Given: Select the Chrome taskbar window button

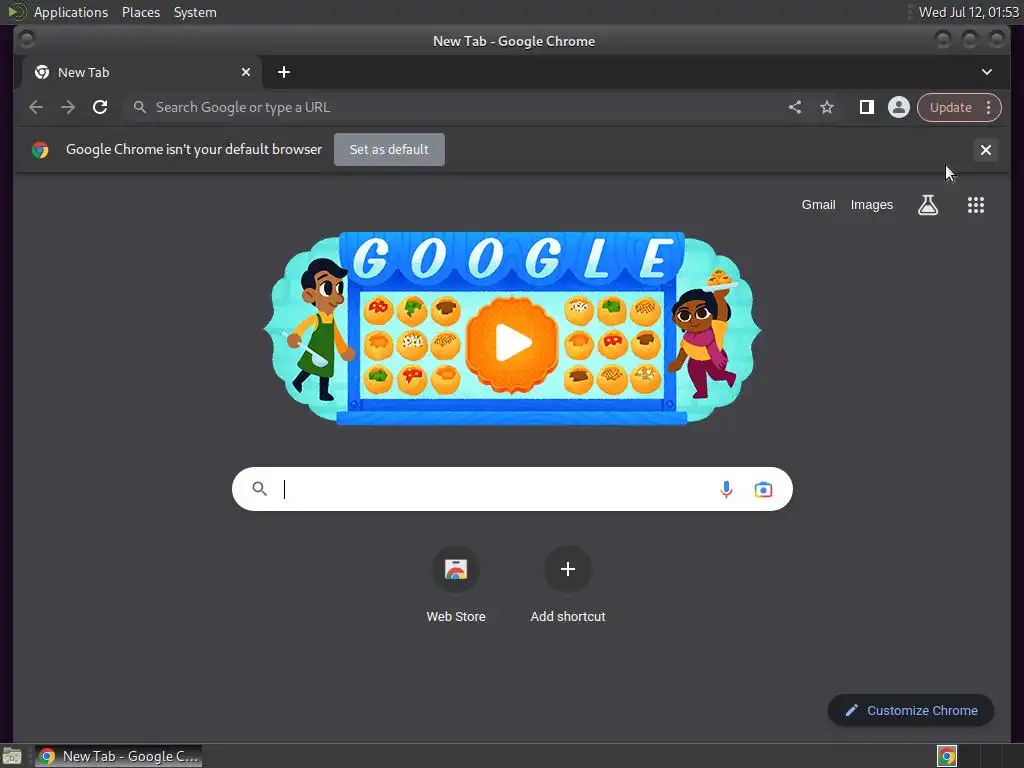Looking at the screenshot, I should click(118, 756).
